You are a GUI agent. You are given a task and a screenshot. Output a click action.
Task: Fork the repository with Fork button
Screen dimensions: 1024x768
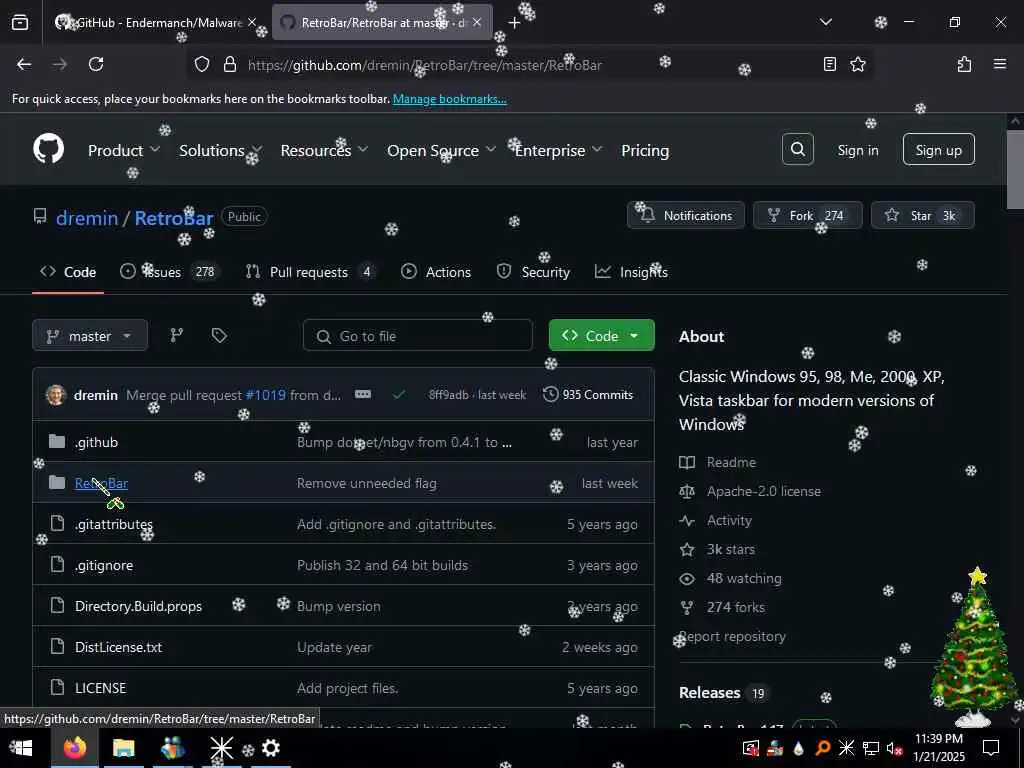808,216
